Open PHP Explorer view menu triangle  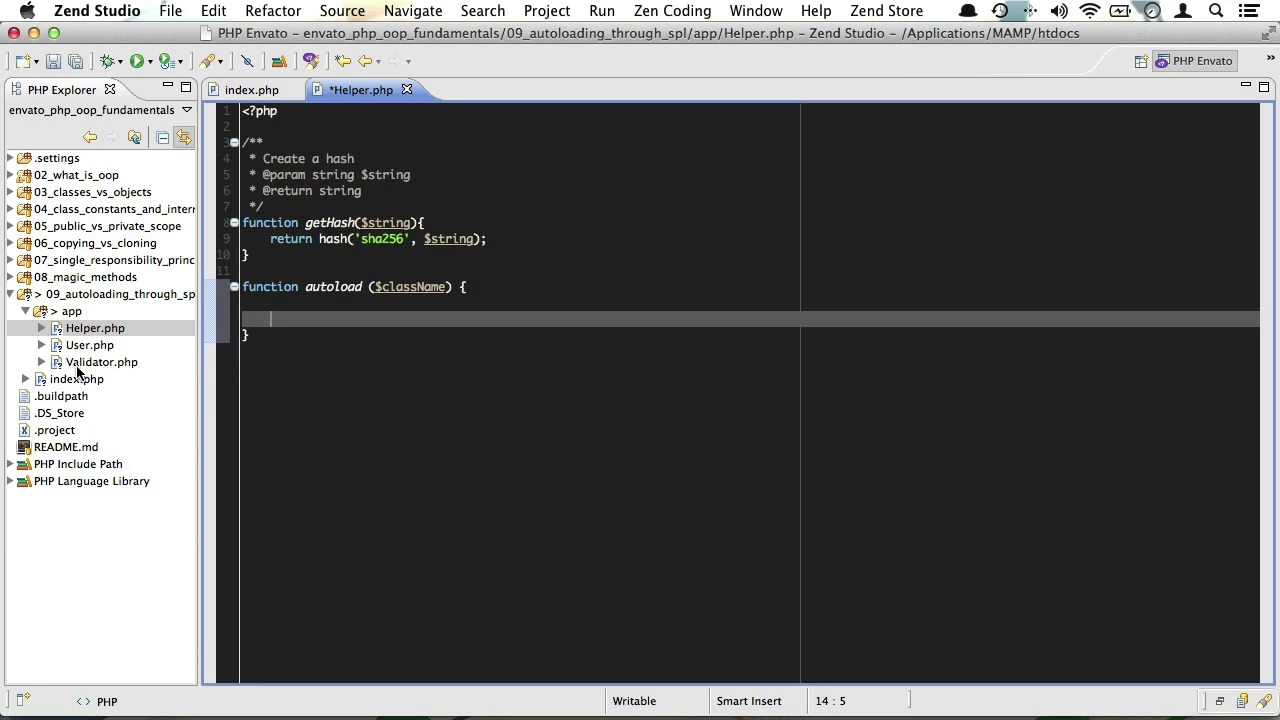tap(186, 110)
